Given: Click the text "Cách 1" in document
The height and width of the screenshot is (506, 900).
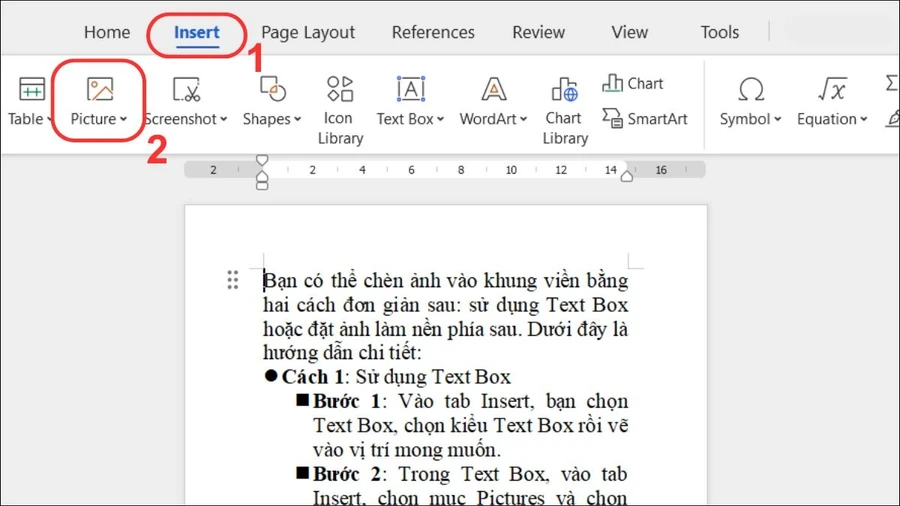Looking at the screenshot, I should 312,377.
